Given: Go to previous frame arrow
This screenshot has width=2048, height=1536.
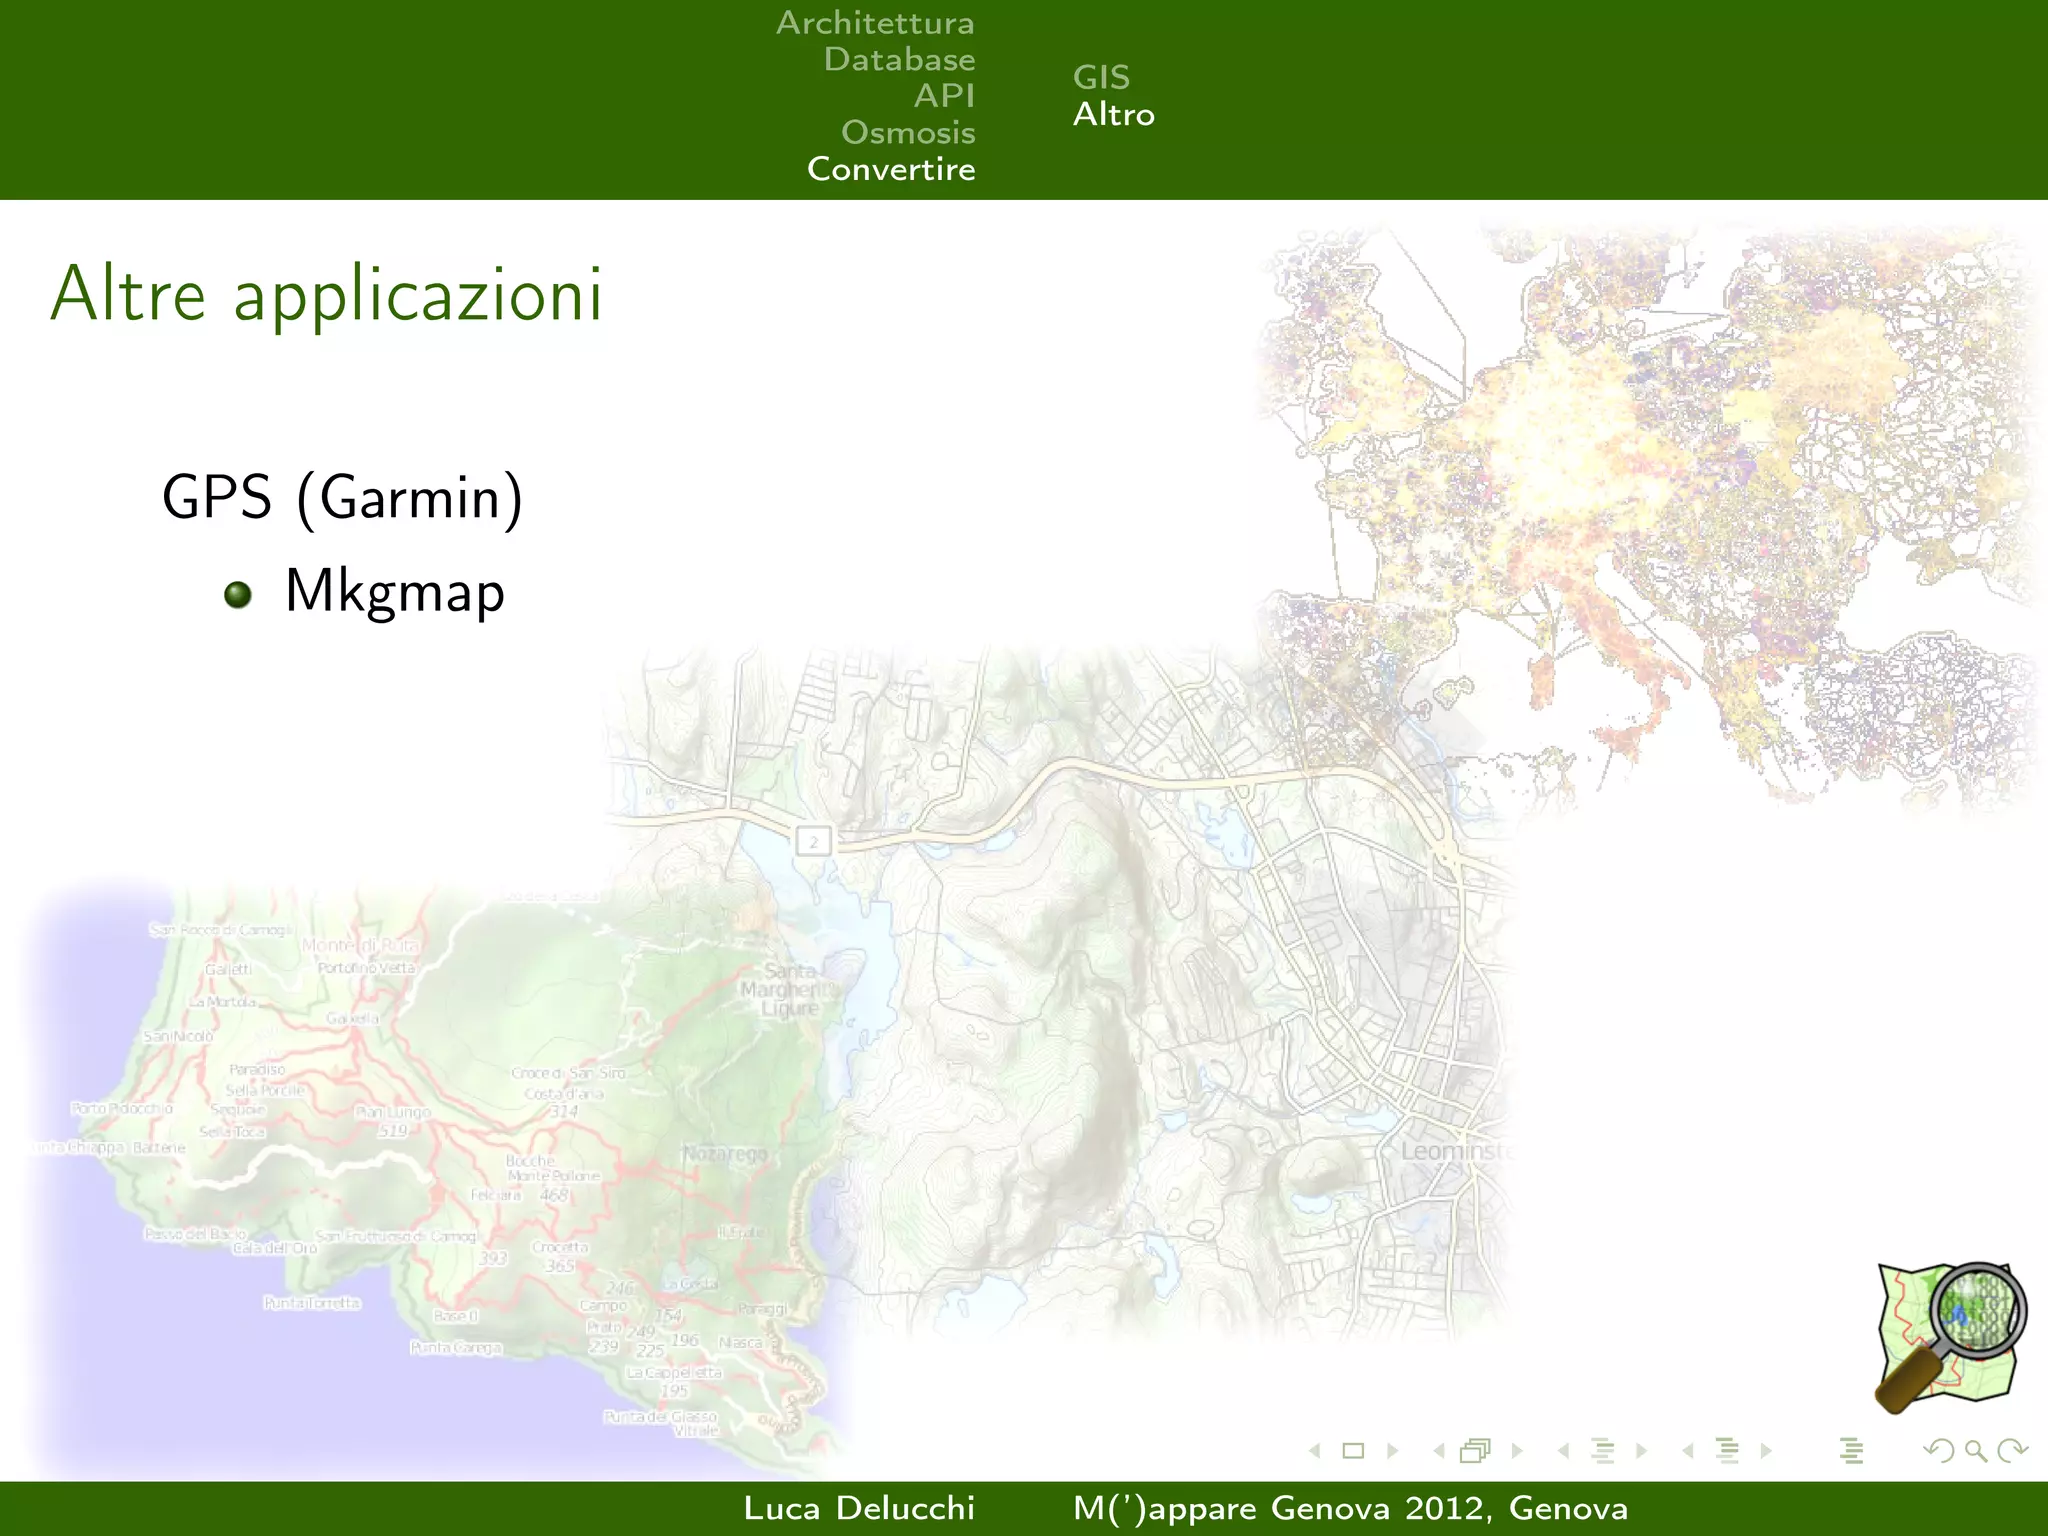Looking at the screenshot, I should tap(1439, 1451).
